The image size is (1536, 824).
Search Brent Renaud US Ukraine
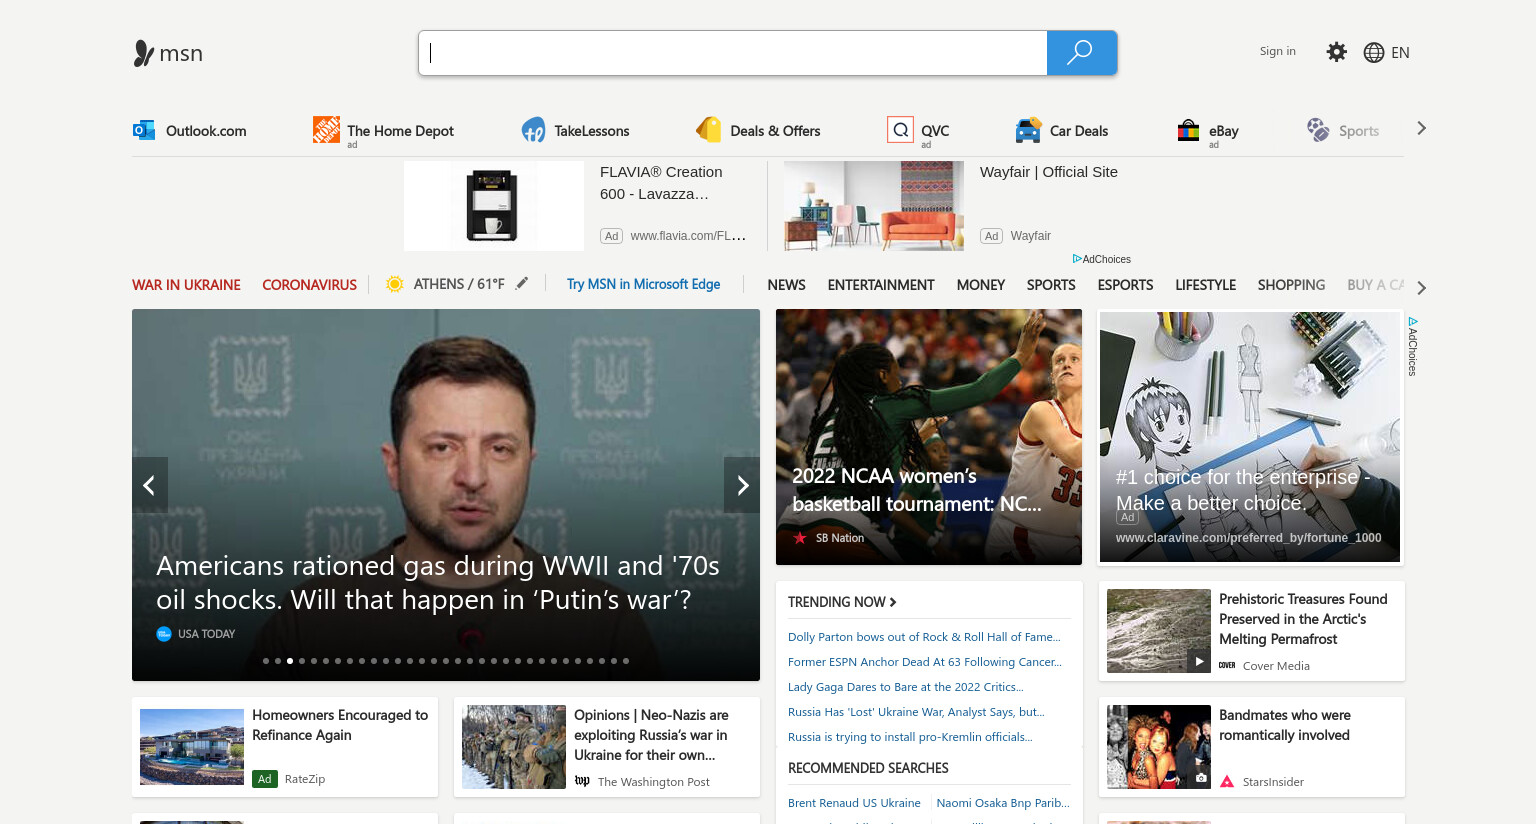coord(854,803)
